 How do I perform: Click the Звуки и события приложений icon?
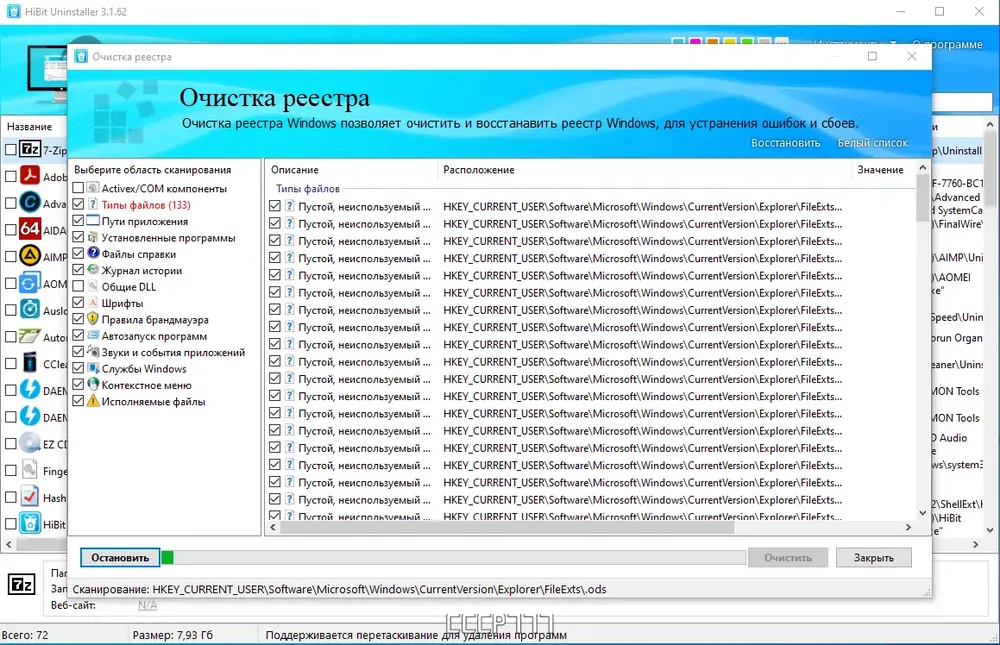[x=93, y=352]
